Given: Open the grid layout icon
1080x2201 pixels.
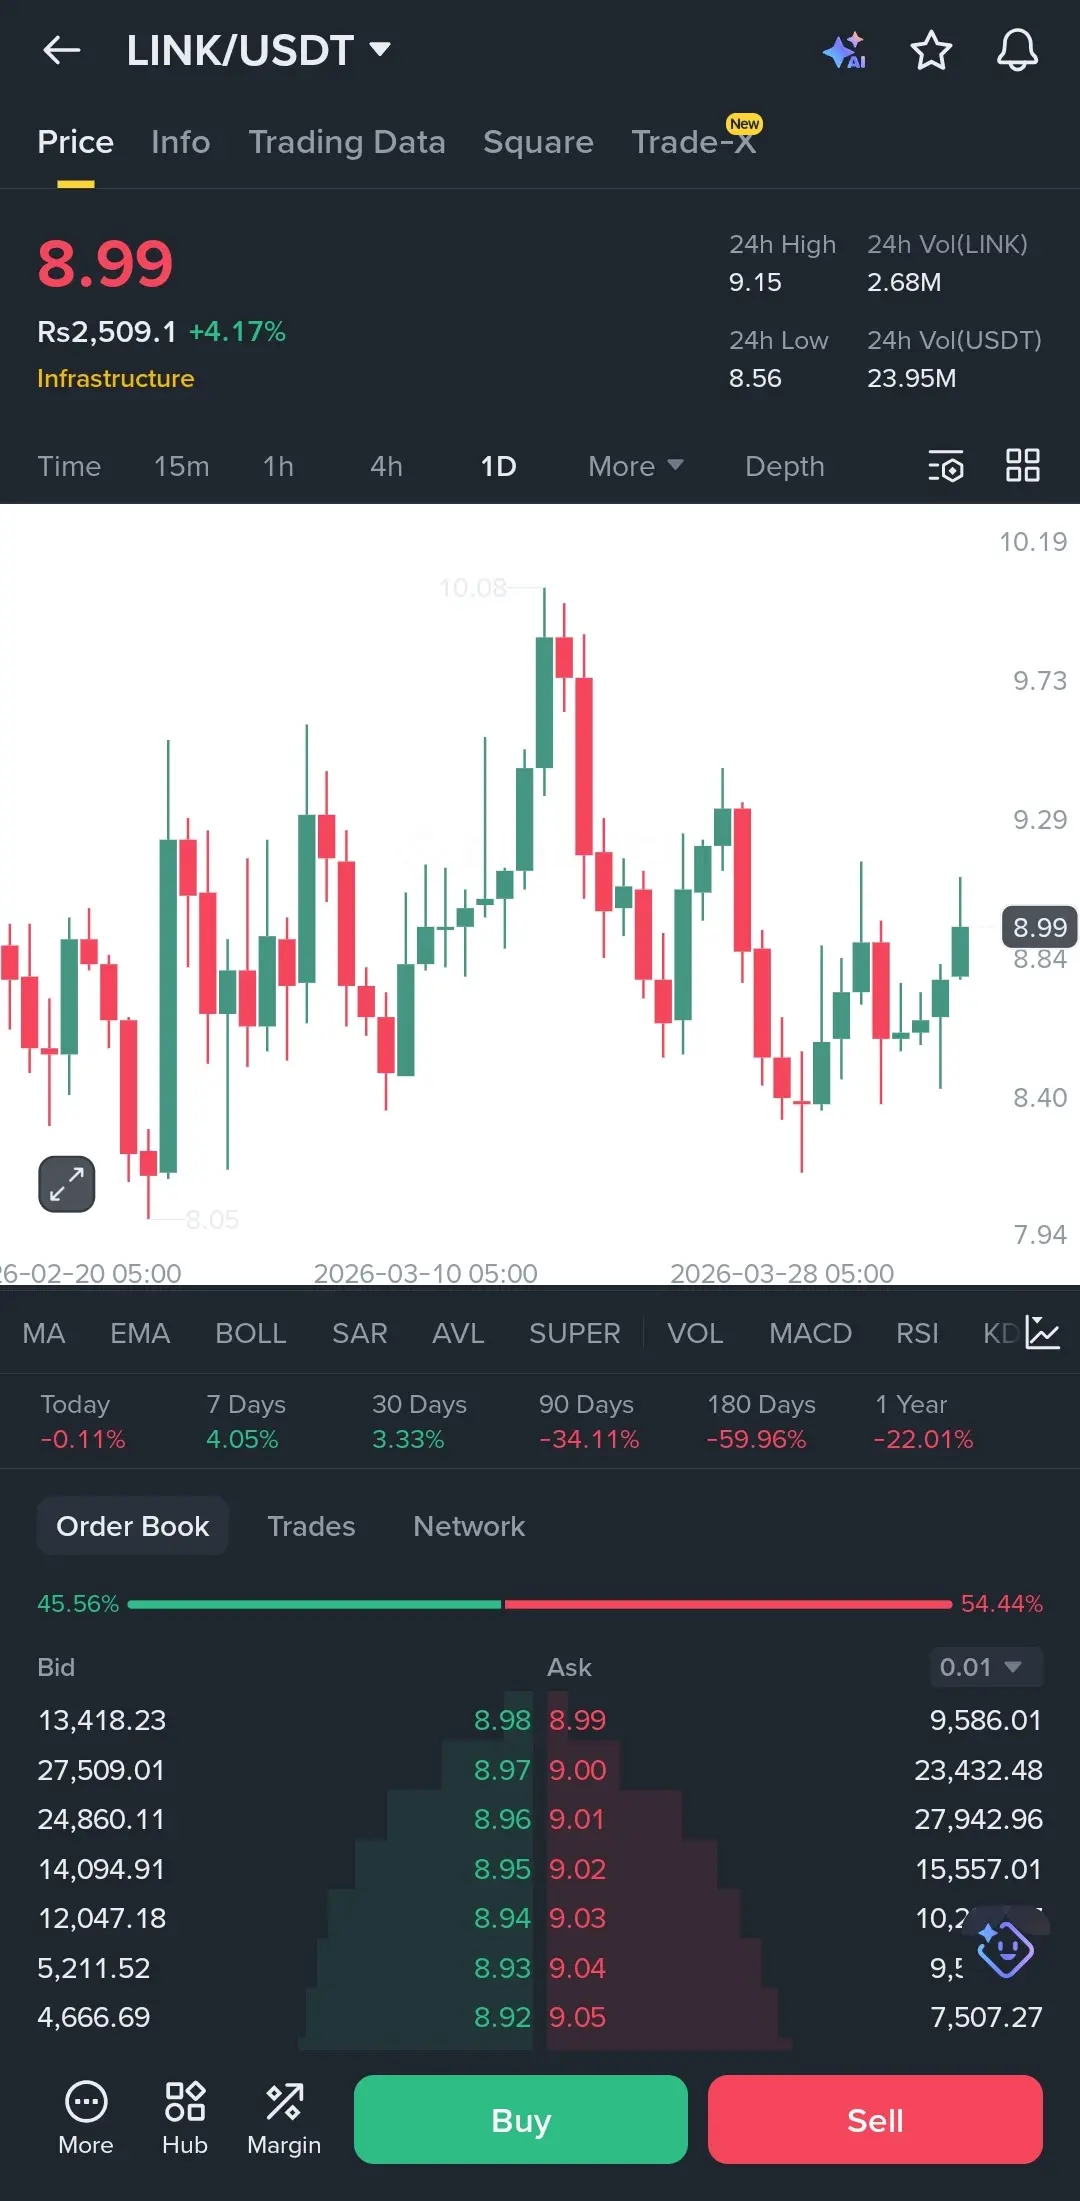Looking at the screenshot, I should 1022,465.
